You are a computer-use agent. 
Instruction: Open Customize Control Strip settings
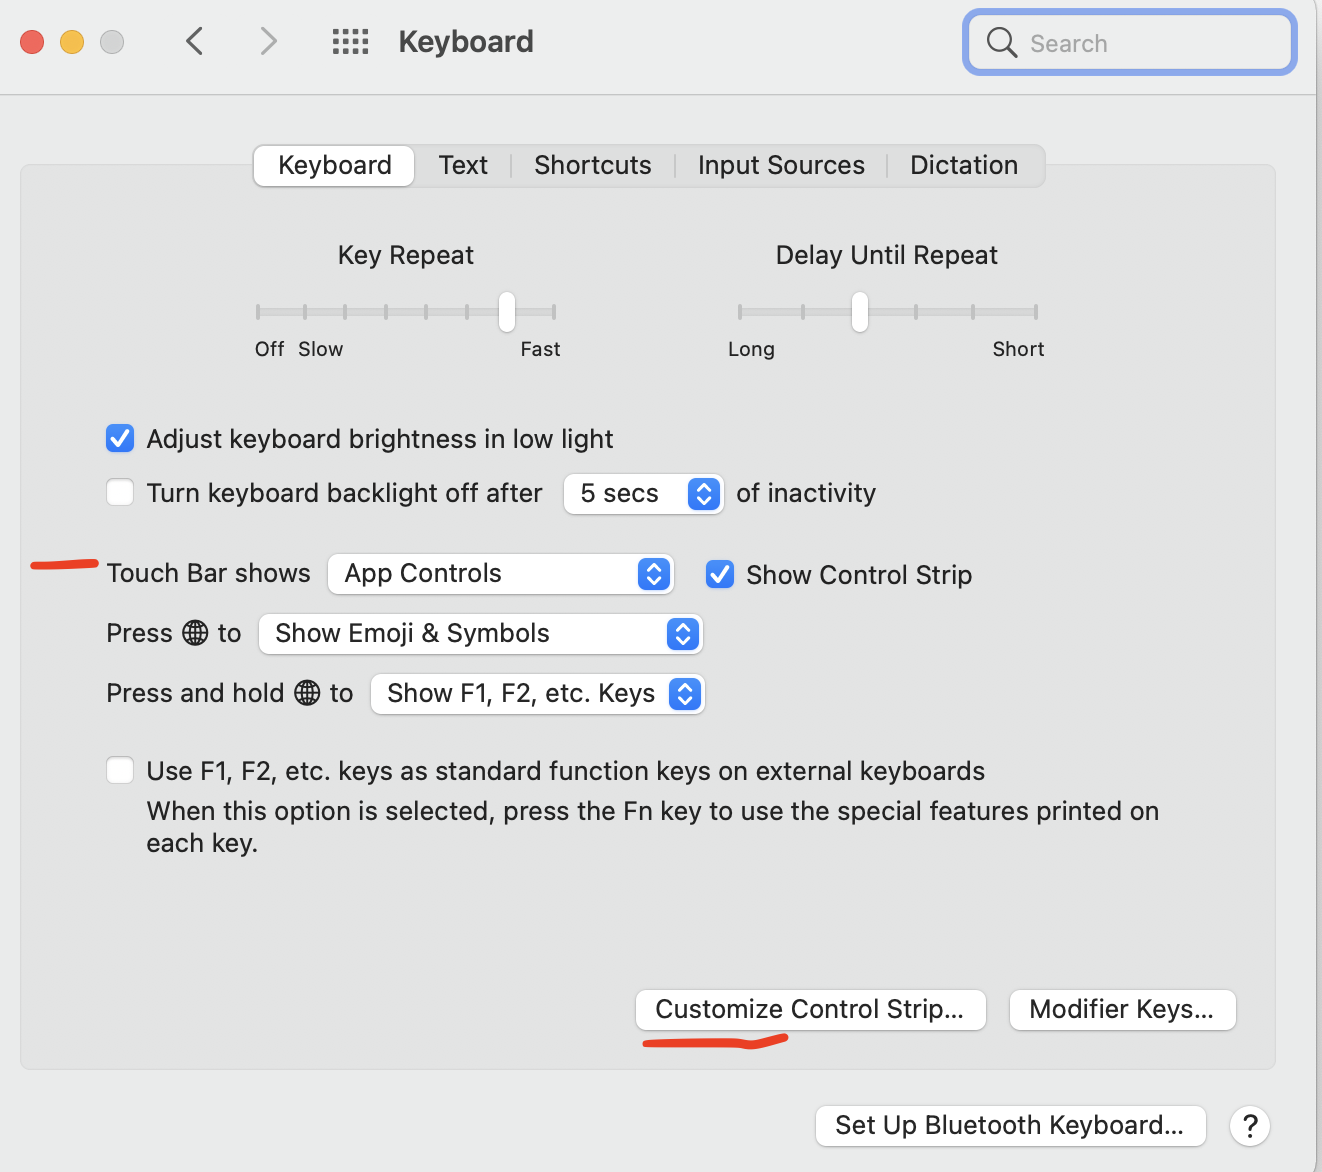[810, 1010]
